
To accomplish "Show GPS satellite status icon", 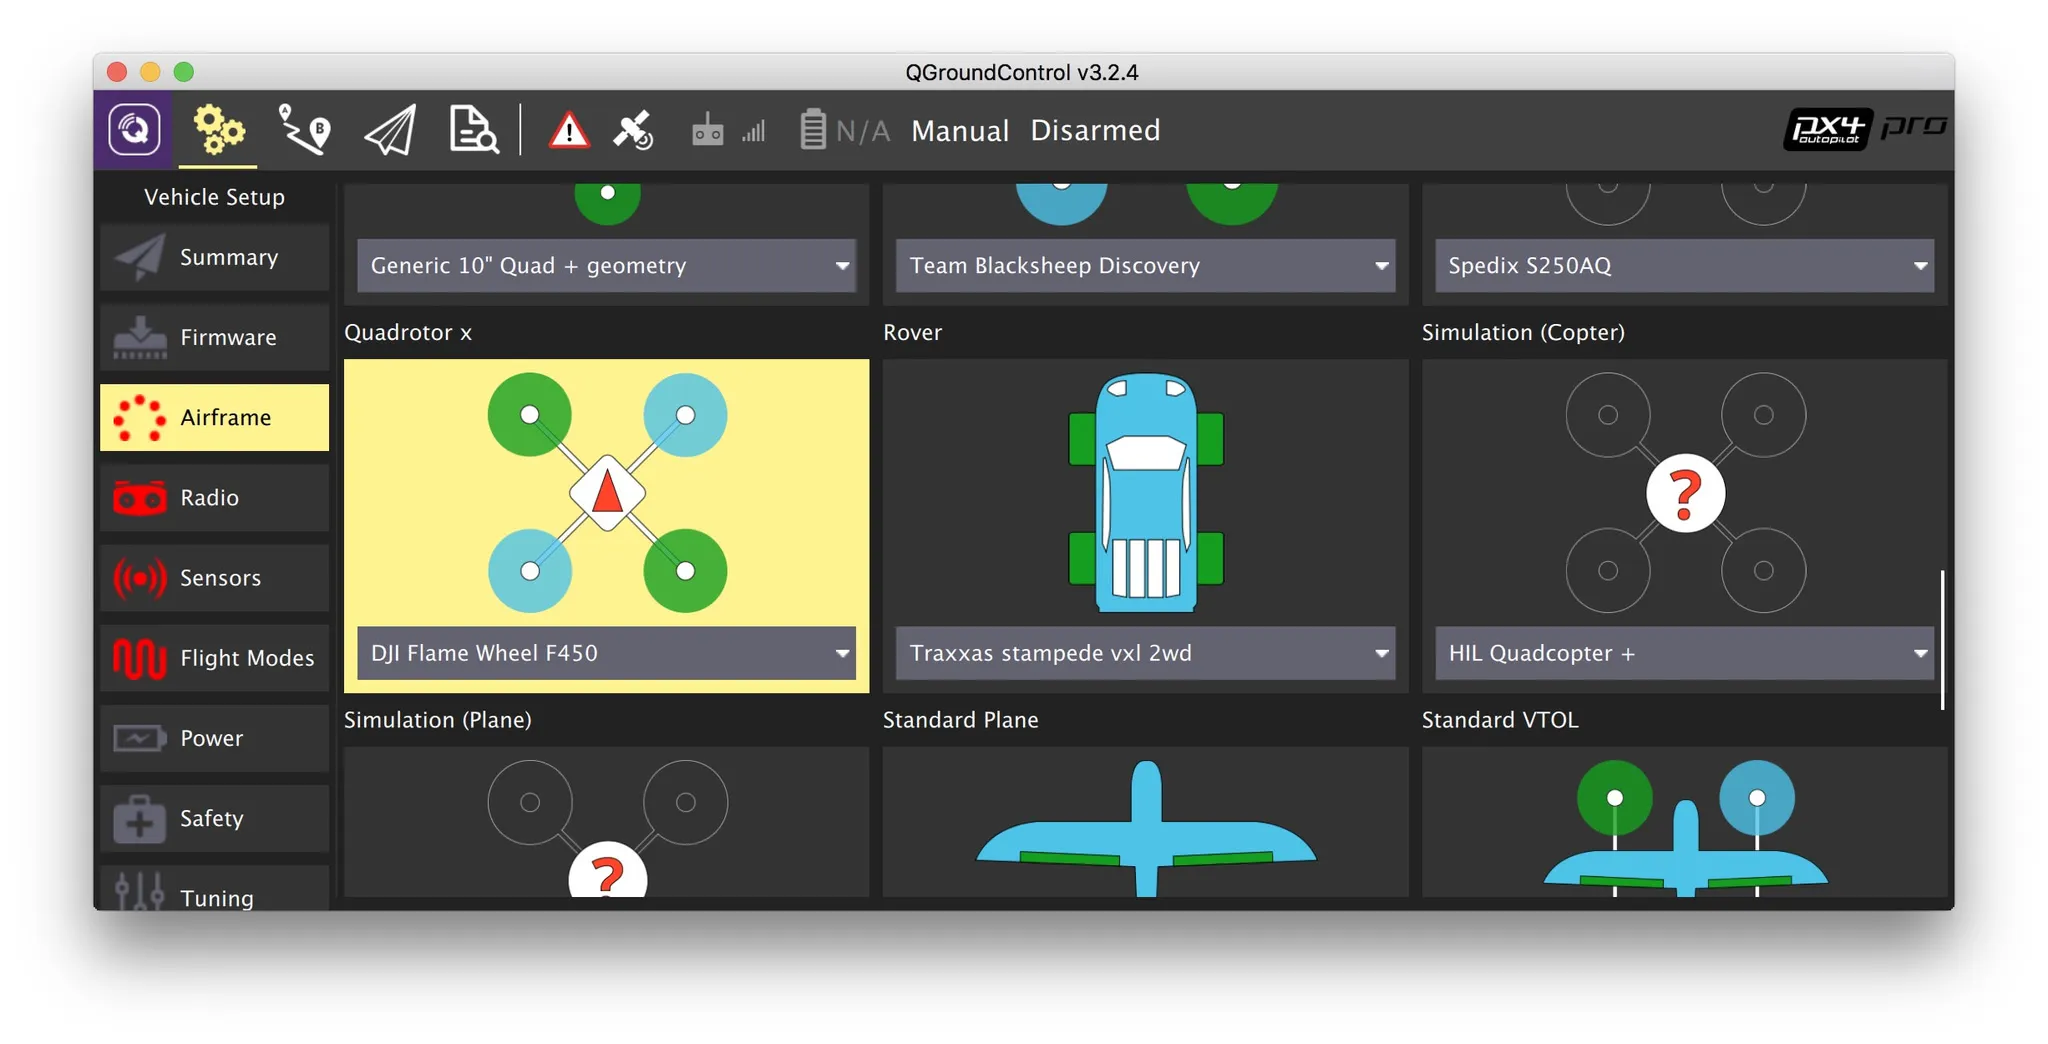I will tap(634, 130).
